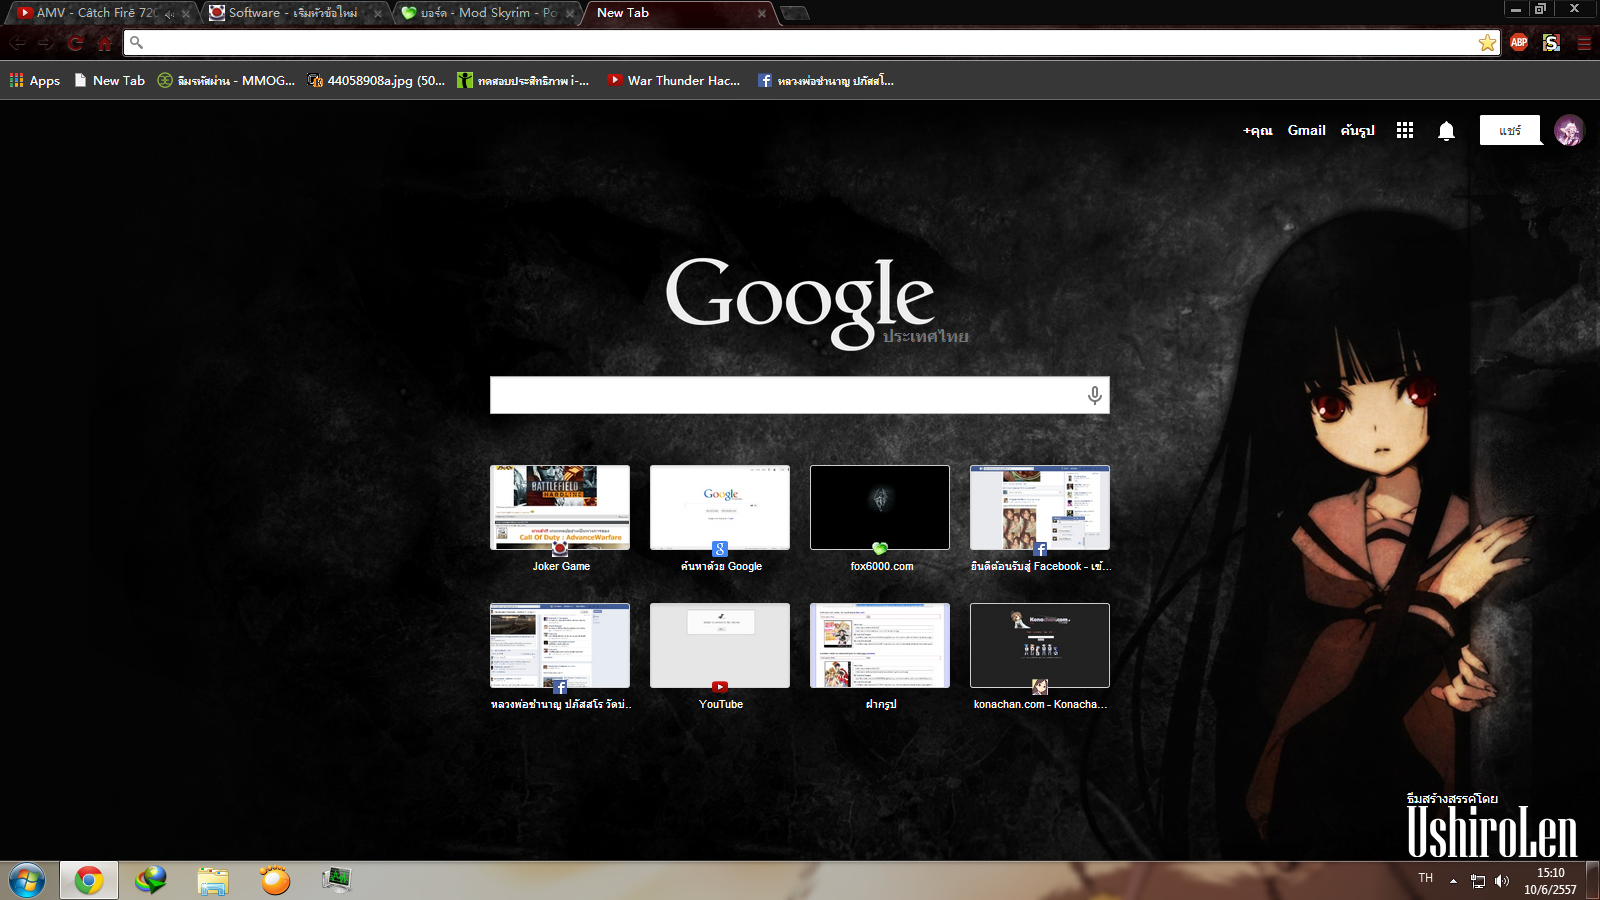Open Google notifications bell
Viewport: 1600px width, 900px height.
(x=1446, y=131)
